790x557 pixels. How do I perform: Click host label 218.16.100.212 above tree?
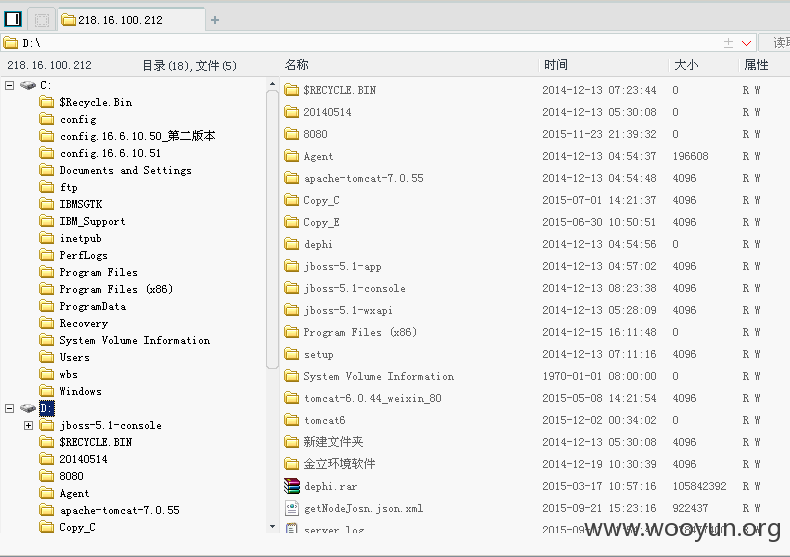point(49,65)
